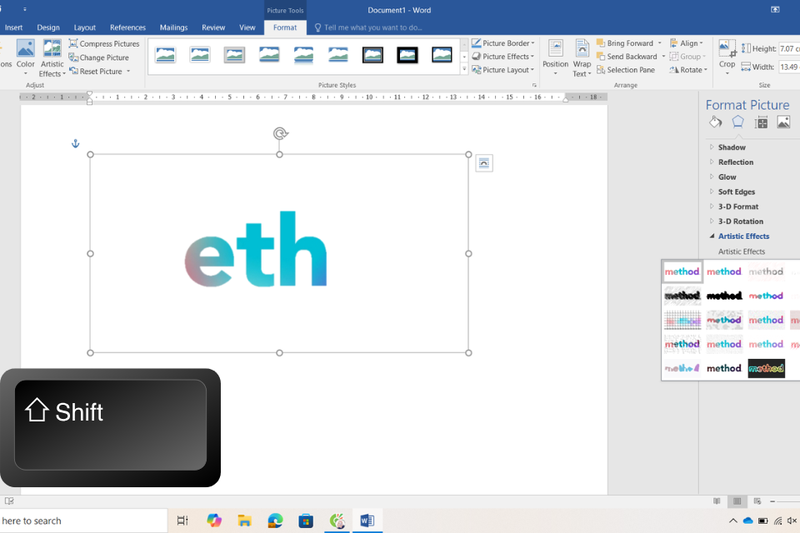This screenshot has height=533, width=800.
Task: Select the Format tab
Action: pyautogui.click(x=285, y=28)
